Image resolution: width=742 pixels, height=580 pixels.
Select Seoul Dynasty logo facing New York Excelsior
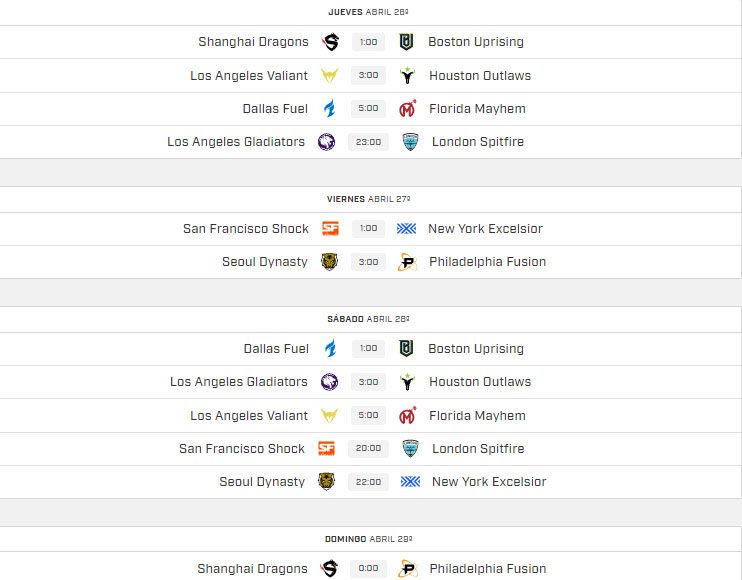(326, 482)
